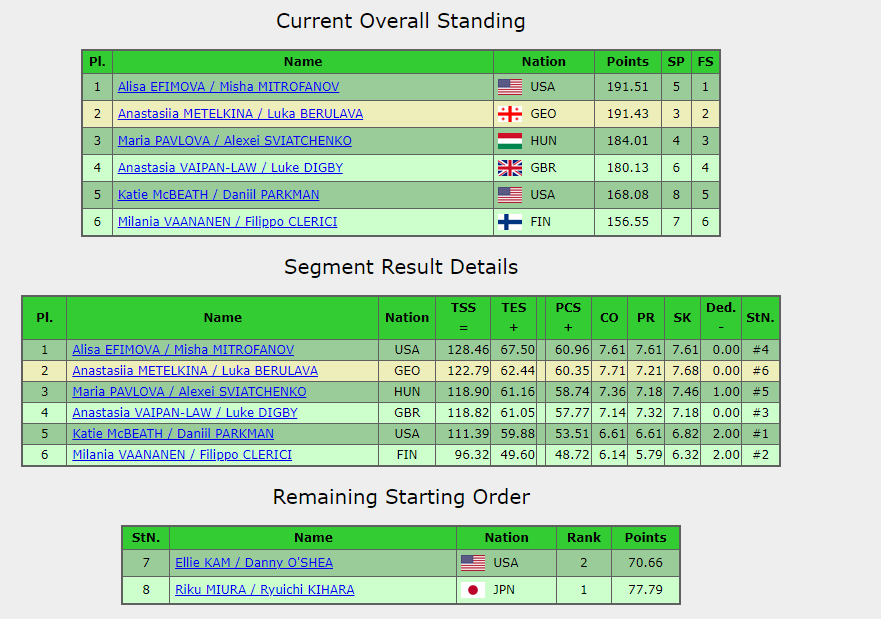Click the Hungary flag icon in overall standing

pos(510,141)
